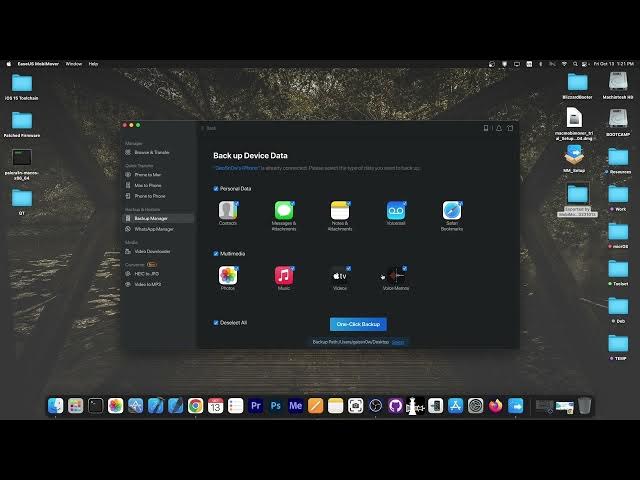Click the device icon in window header
This screenshot has width=640, height=480.
(x=486, y=128)
